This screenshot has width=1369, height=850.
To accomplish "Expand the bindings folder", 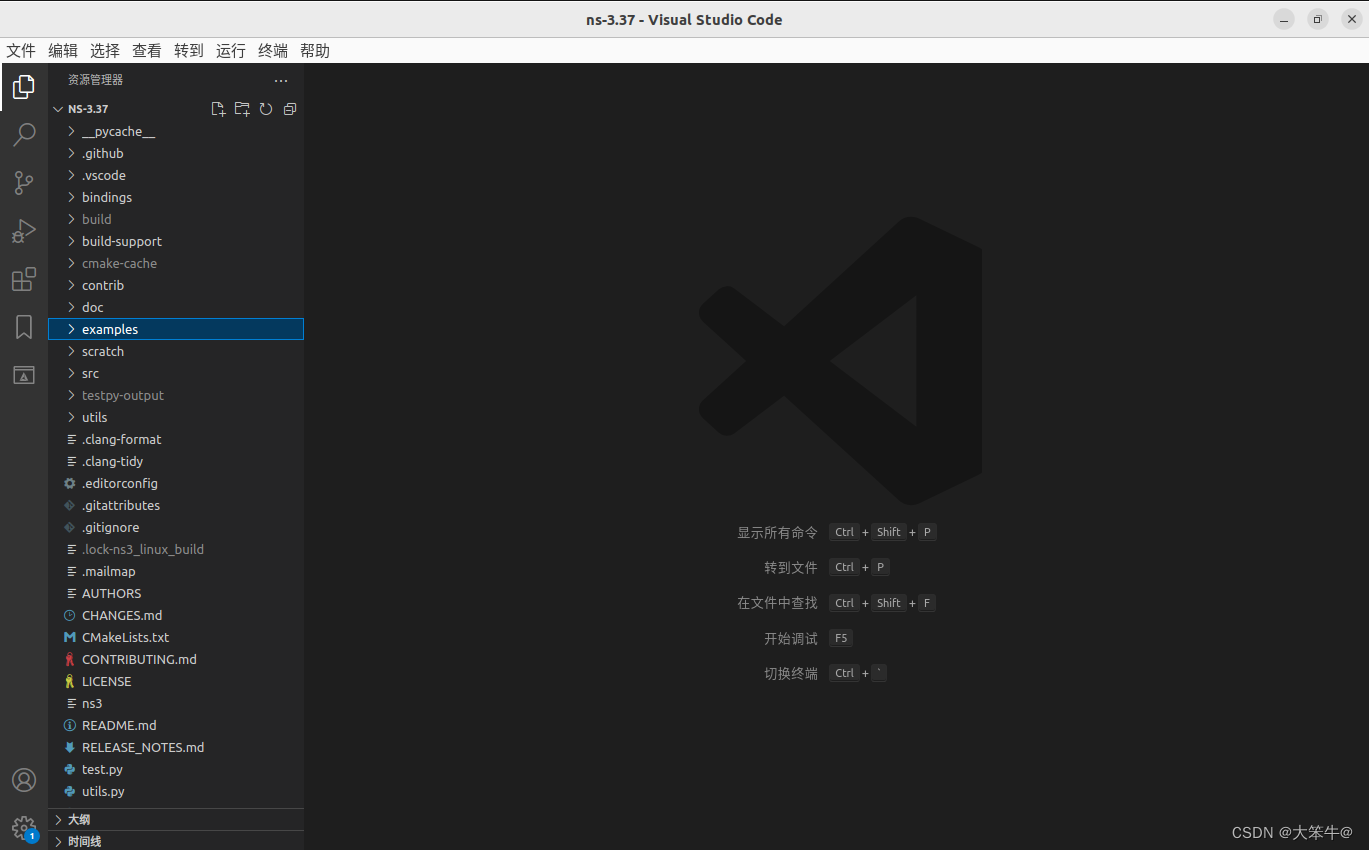I will click(71, 197).
